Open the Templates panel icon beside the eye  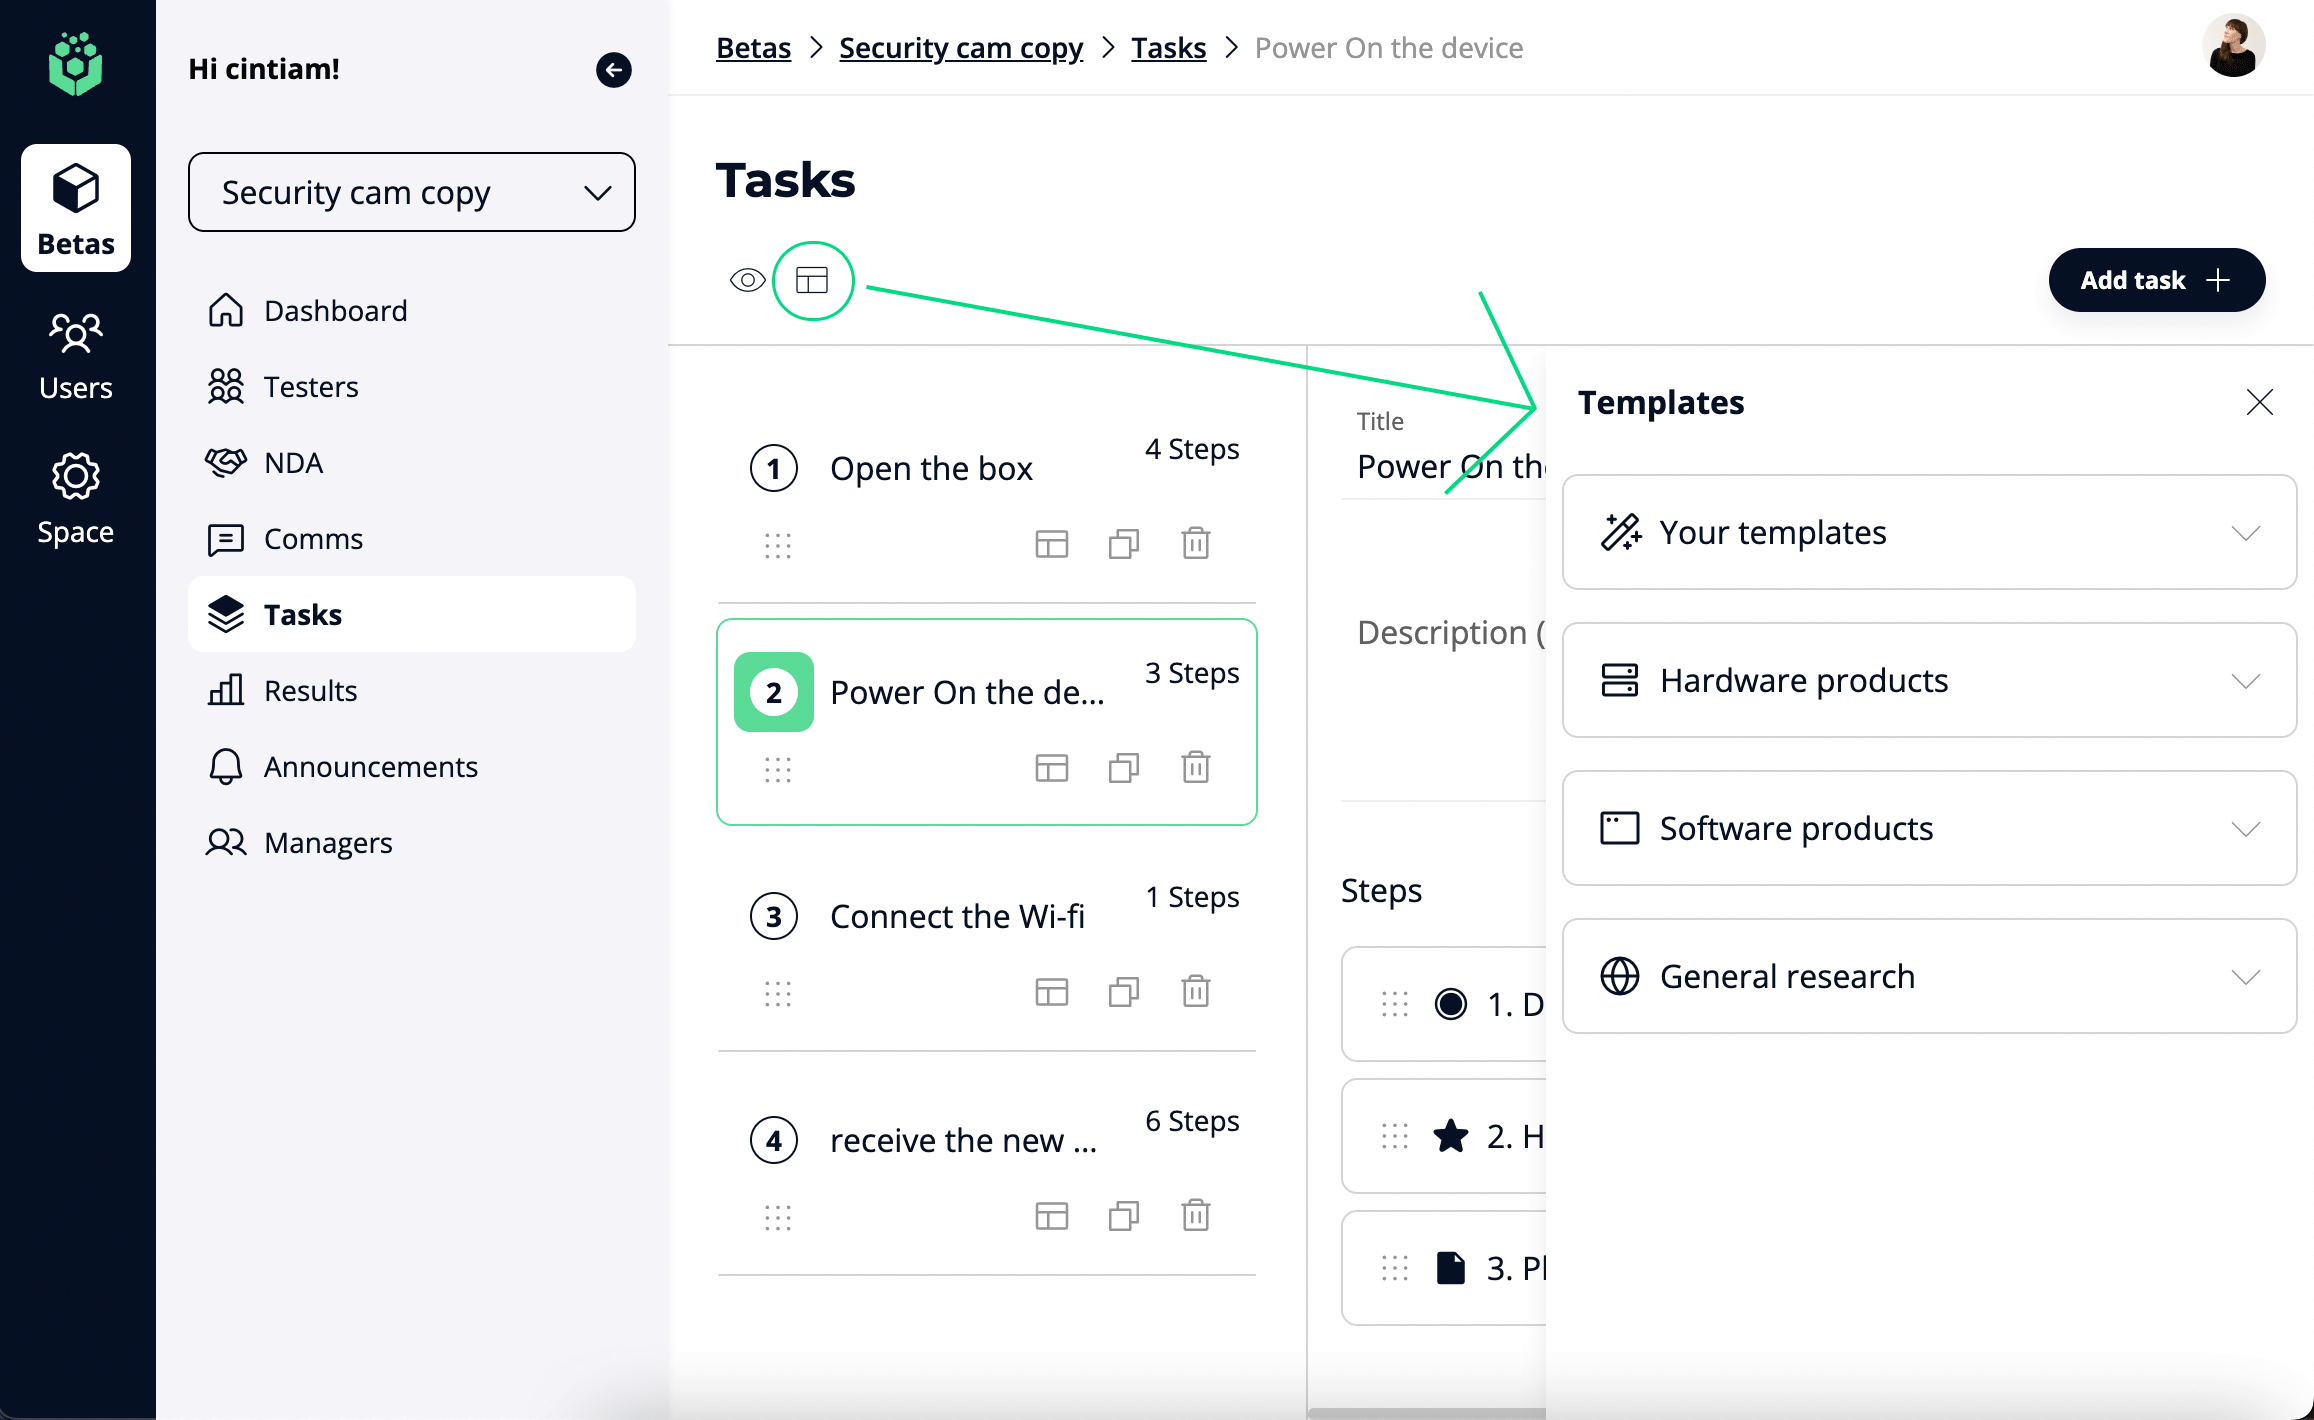(813, 281)
